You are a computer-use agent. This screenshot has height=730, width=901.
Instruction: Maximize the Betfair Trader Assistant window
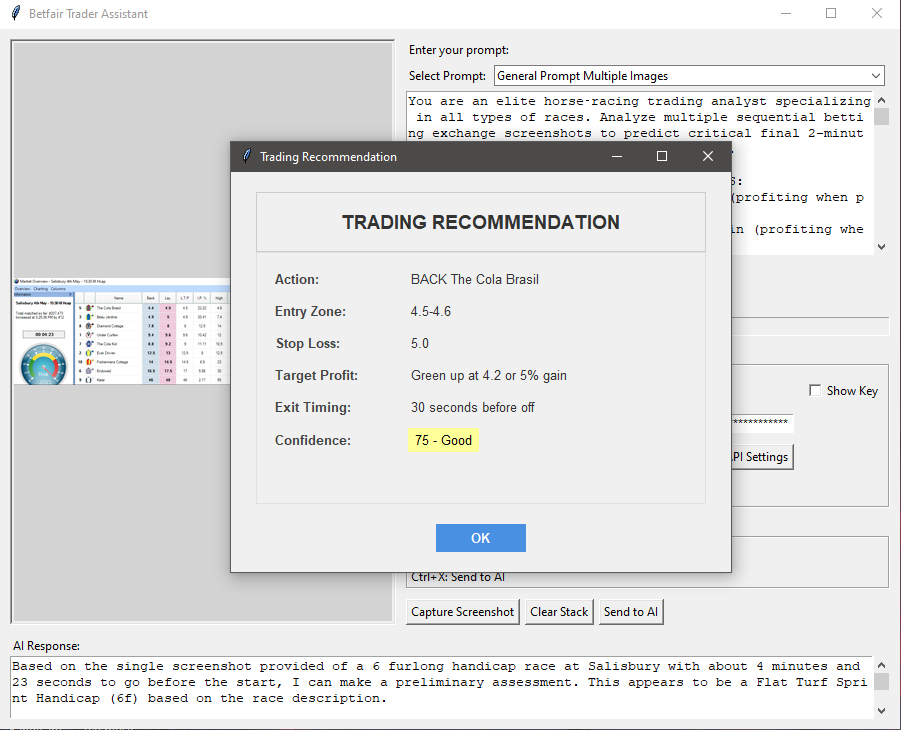(831, 13)
